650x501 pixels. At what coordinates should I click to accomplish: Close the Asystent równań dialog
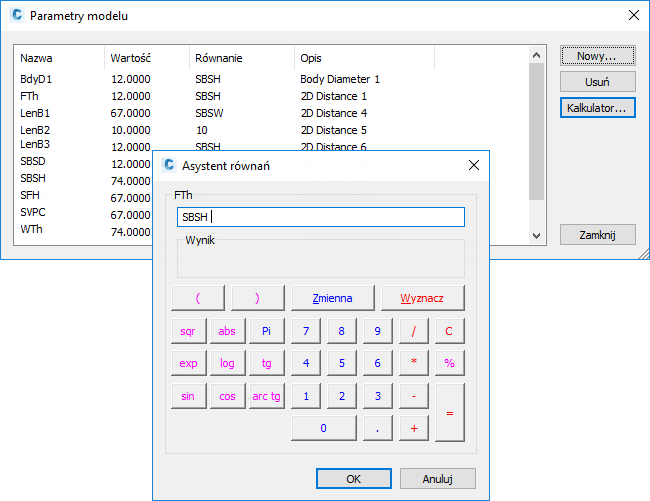click(x=473, y=165)
